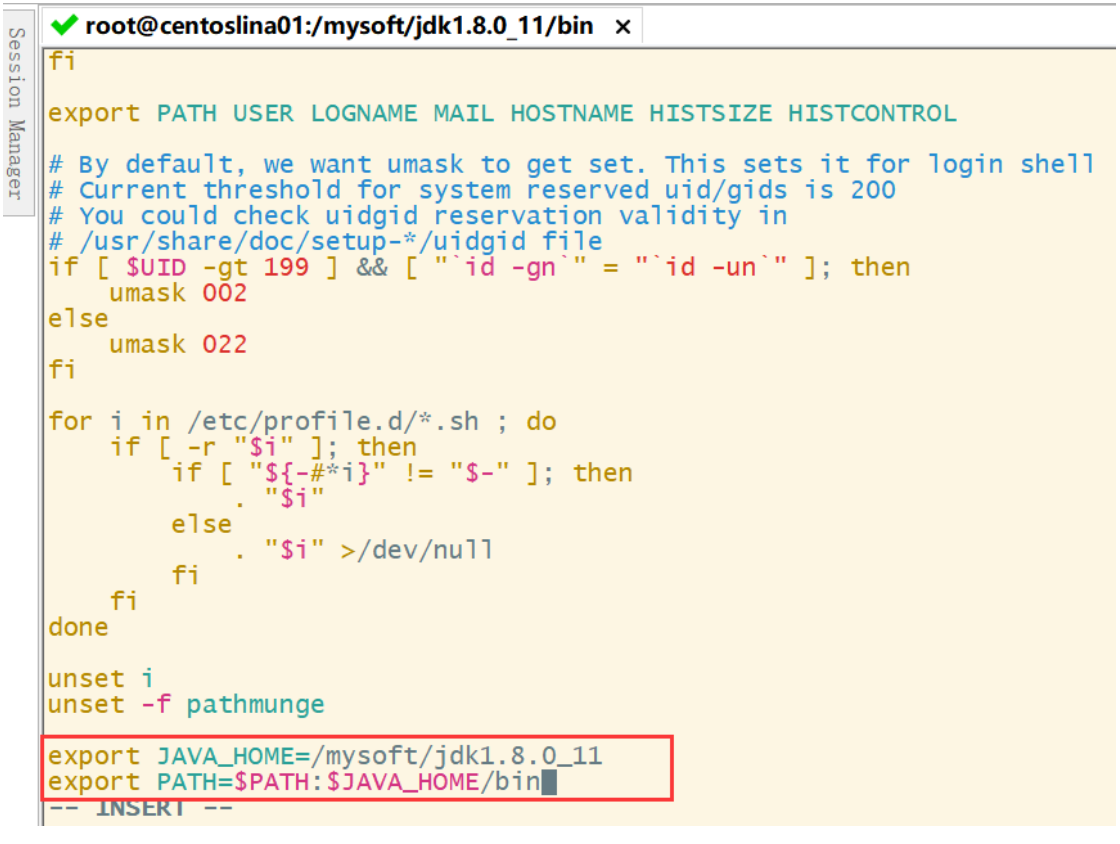
Task: Place cursor on '# You could check uidgid' line
Action: coord(418,216)
